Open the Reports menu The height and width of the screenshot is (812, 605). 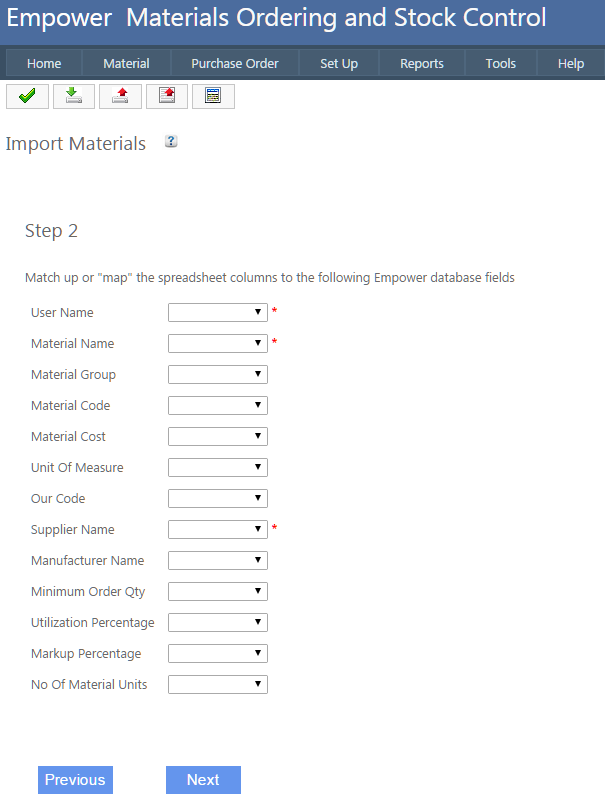click(422, 63)
